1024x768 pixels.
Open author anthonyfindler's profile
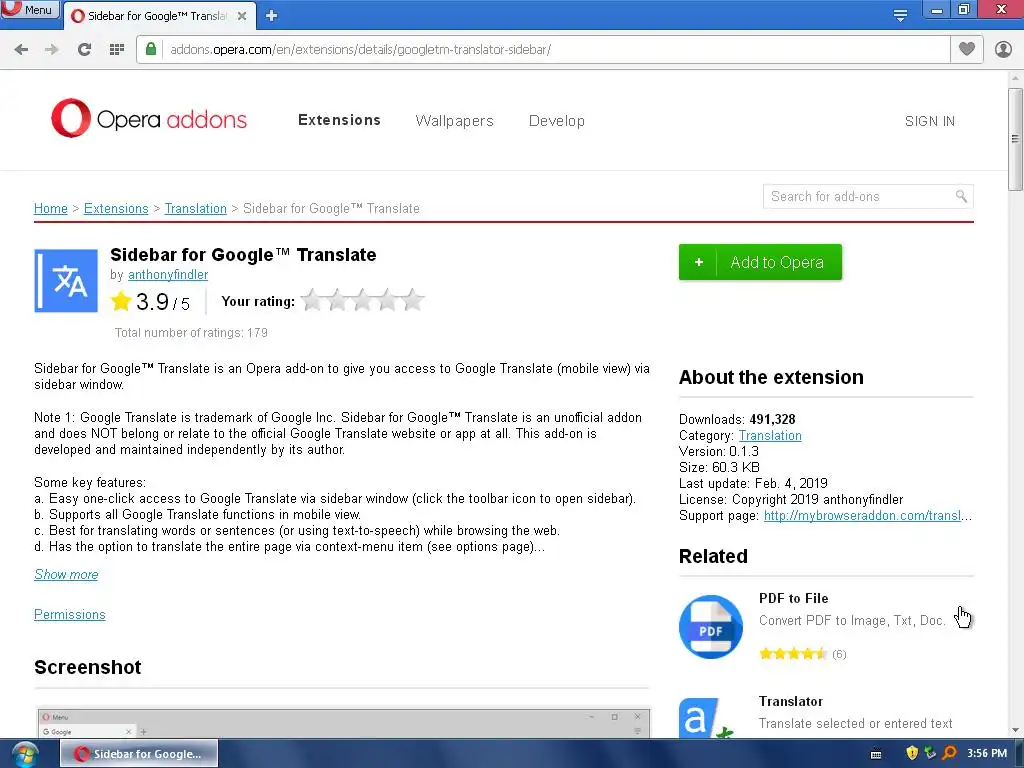click(168, 275)
